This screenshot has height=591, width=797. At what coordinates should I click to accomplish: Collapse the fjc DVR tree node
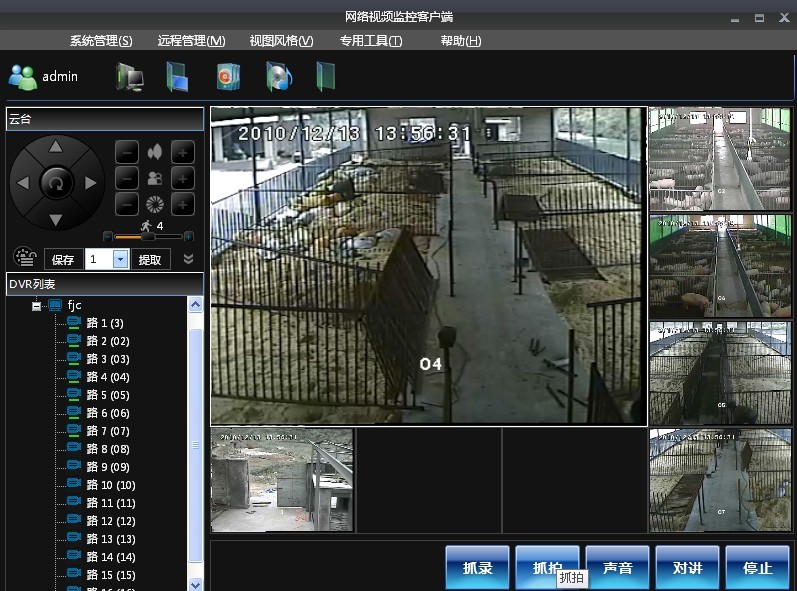pos(37,305)
